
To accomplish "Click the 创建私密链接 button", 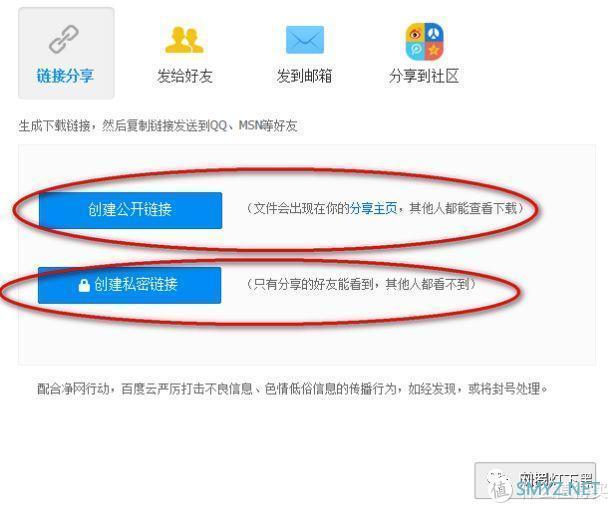I will [x=130, y=285].
